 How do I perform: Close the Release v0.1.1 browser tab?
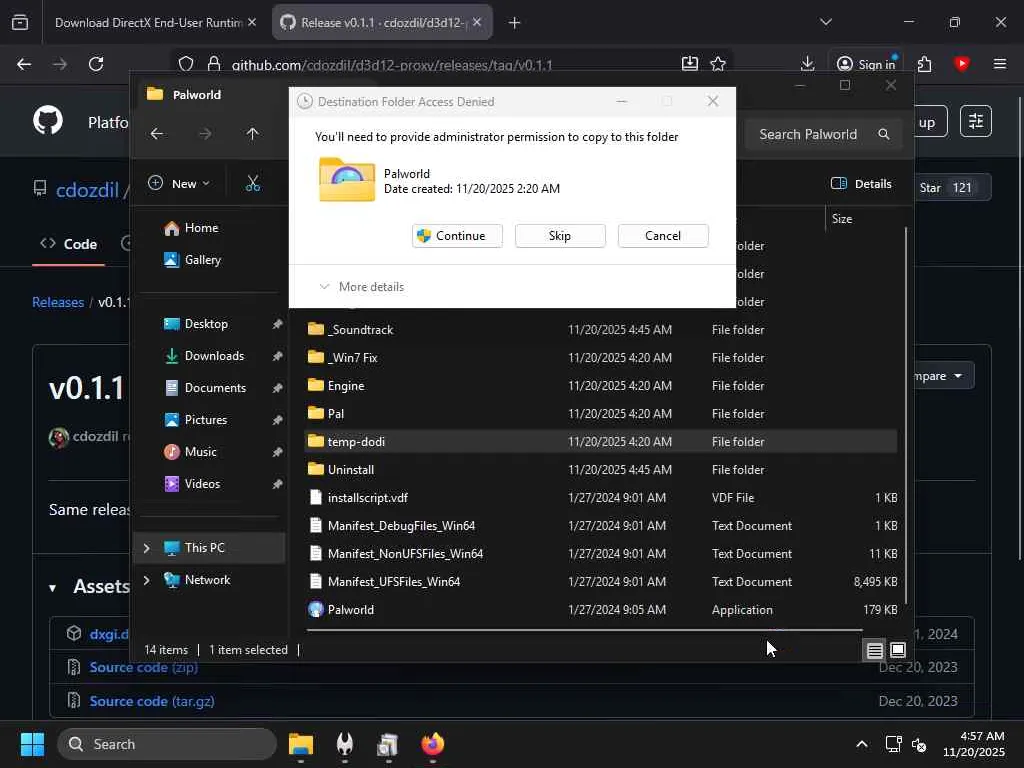pyautogui.click(x=477, y=22)
